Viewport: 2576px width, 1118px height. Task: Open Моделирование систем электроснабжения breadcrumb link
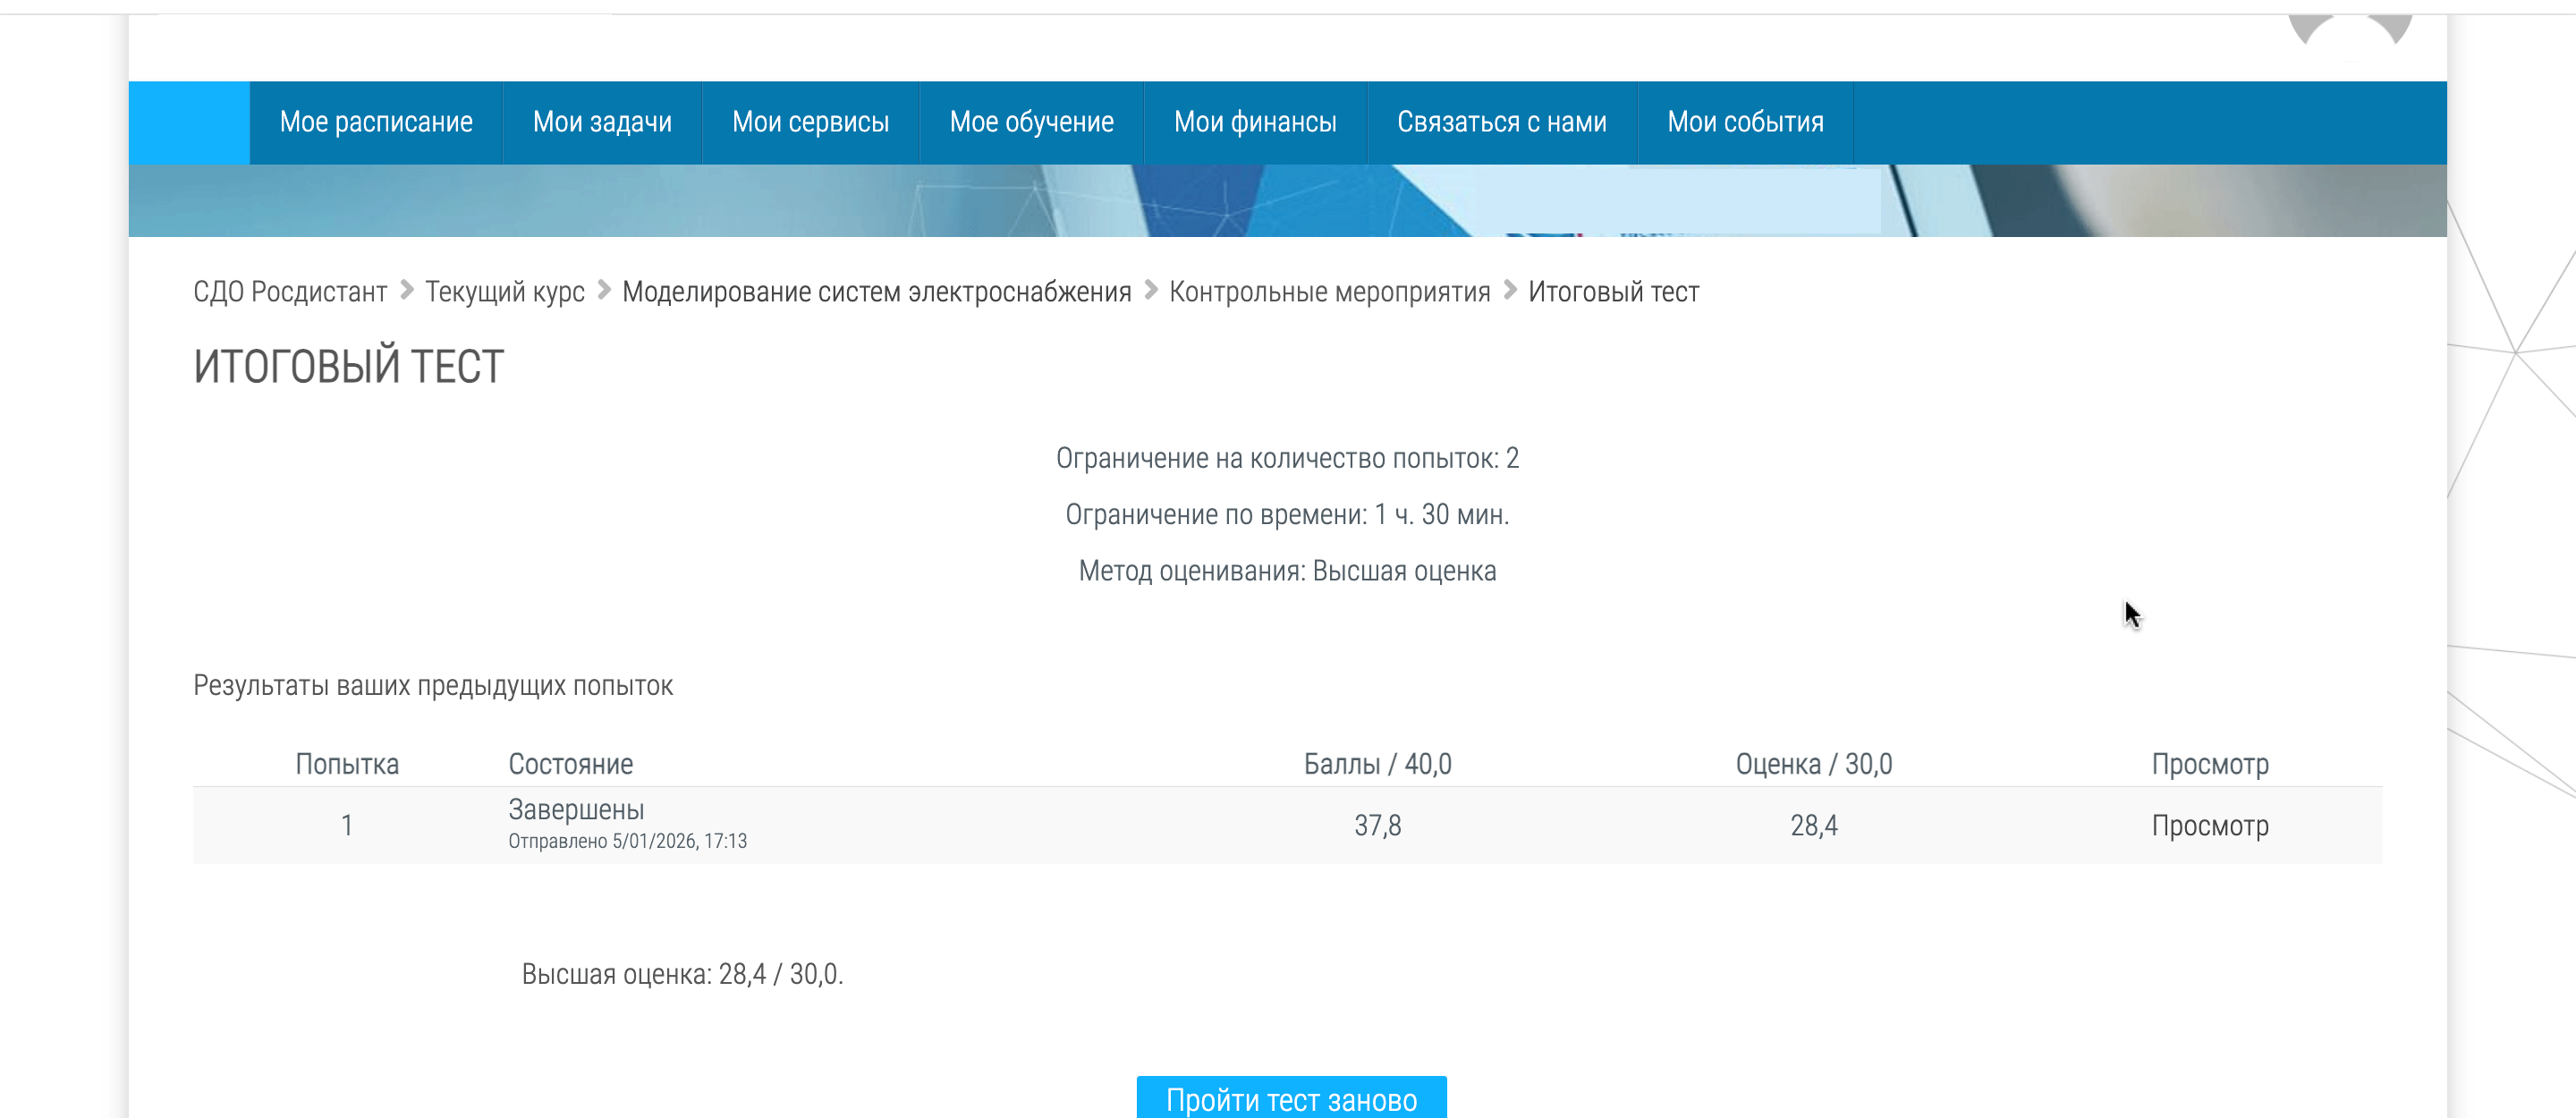pyautogui.click(x=876, y=292)
